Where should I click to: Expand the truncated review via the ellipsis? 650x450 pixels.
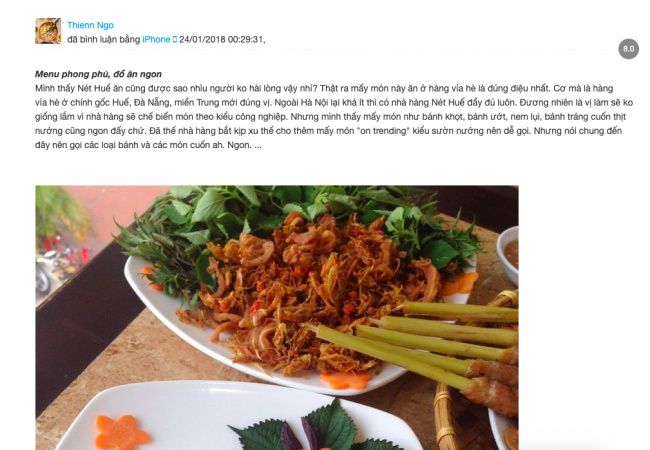pyautogui.click(x=258, y=145)
